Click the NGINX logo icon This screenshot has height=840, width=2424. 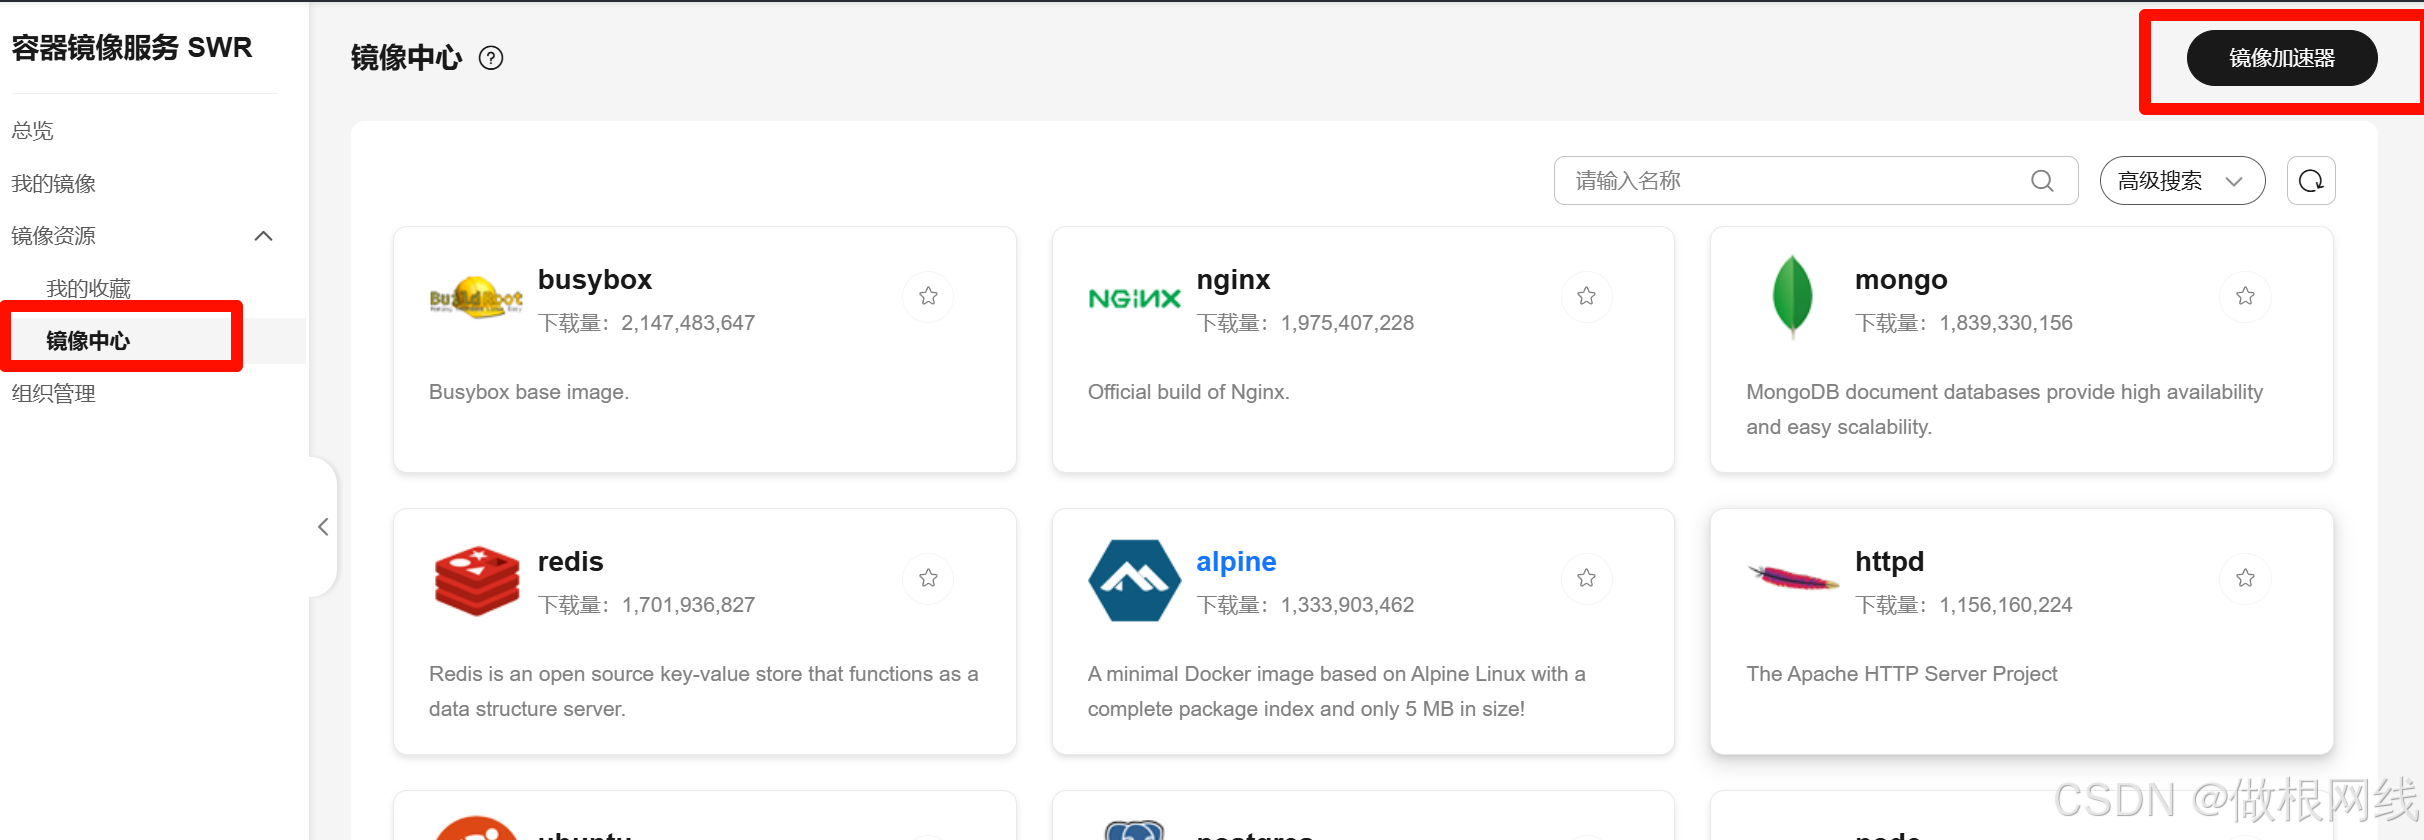pyautogui.click(x=1134, y=298)
